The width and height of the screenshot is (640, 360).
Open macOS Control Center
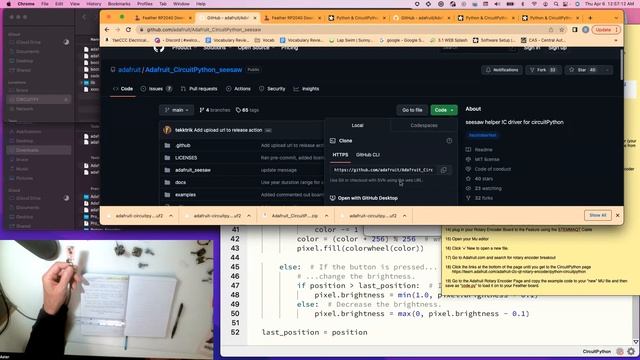pos(566,4)
